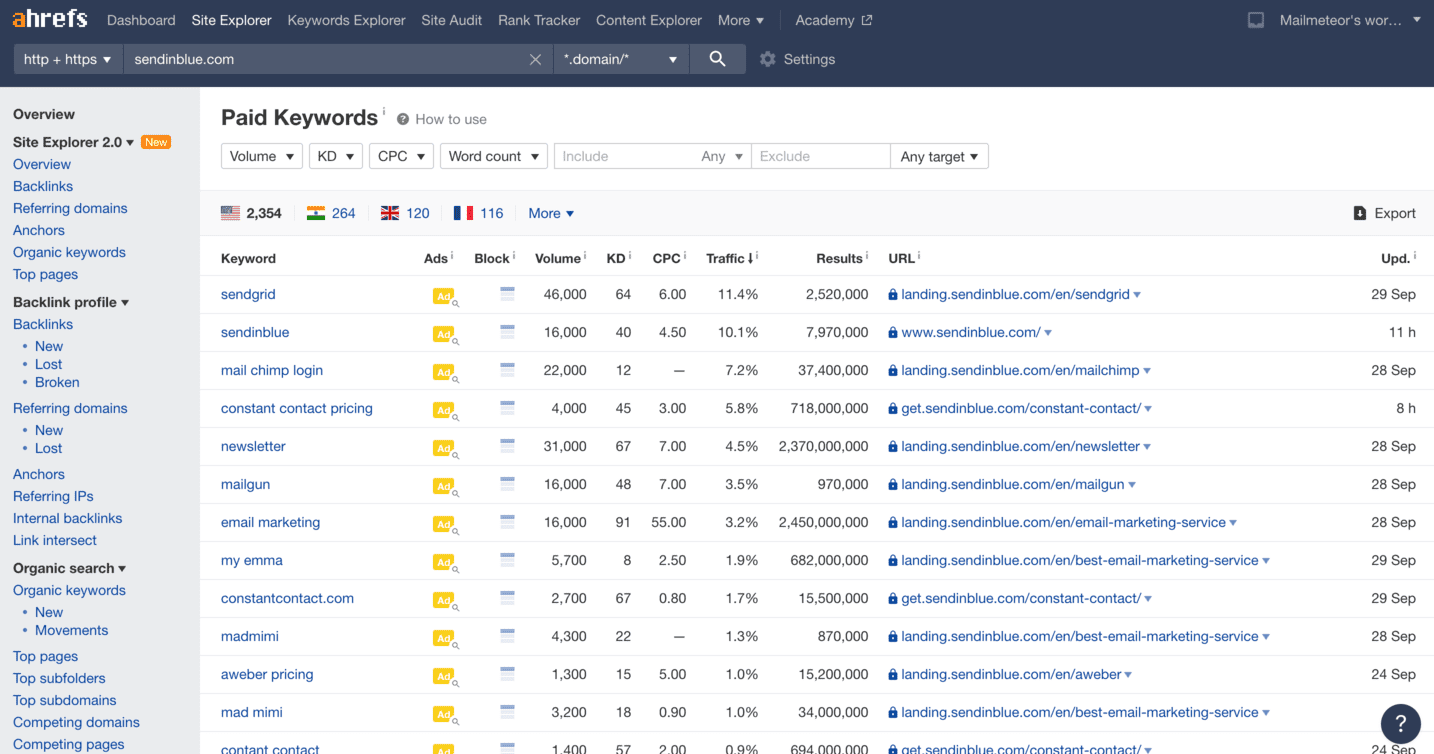The height and width of the screenshot is (754, 1434).
Task: Click the Include keywords input field
Action: (x=625, y=156)
